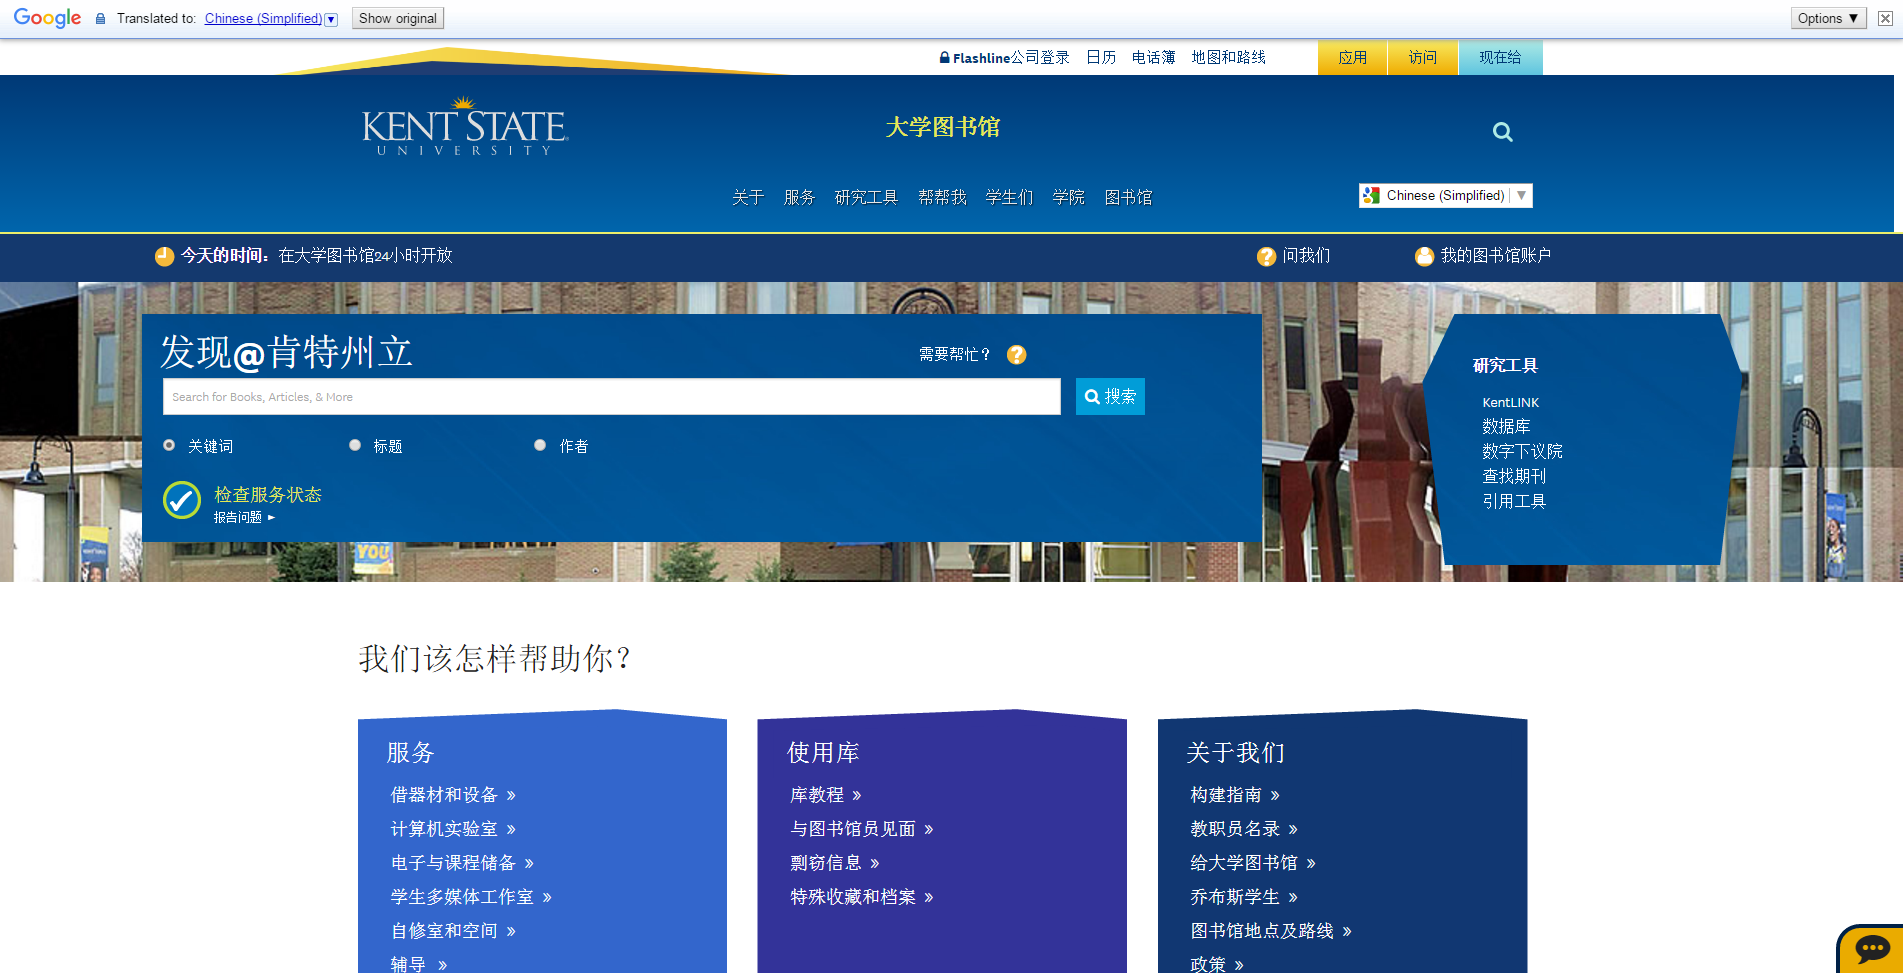This screenshot has width=1903, height=973.
Task: Open 我的图书馆账户 link
Action: point(1495,256)
